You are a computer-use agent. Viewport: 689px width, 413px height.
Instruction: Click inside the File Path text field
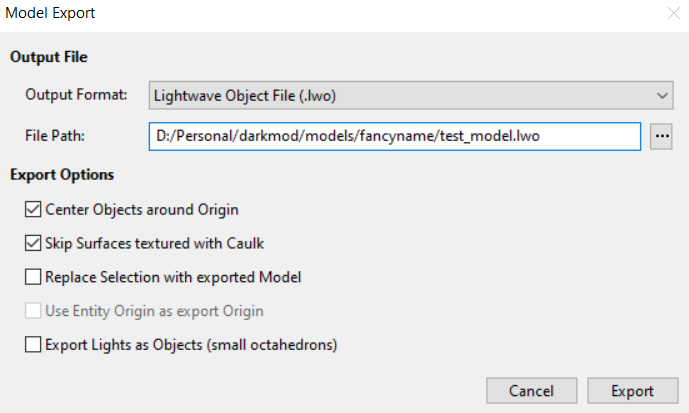coord(394,135)
